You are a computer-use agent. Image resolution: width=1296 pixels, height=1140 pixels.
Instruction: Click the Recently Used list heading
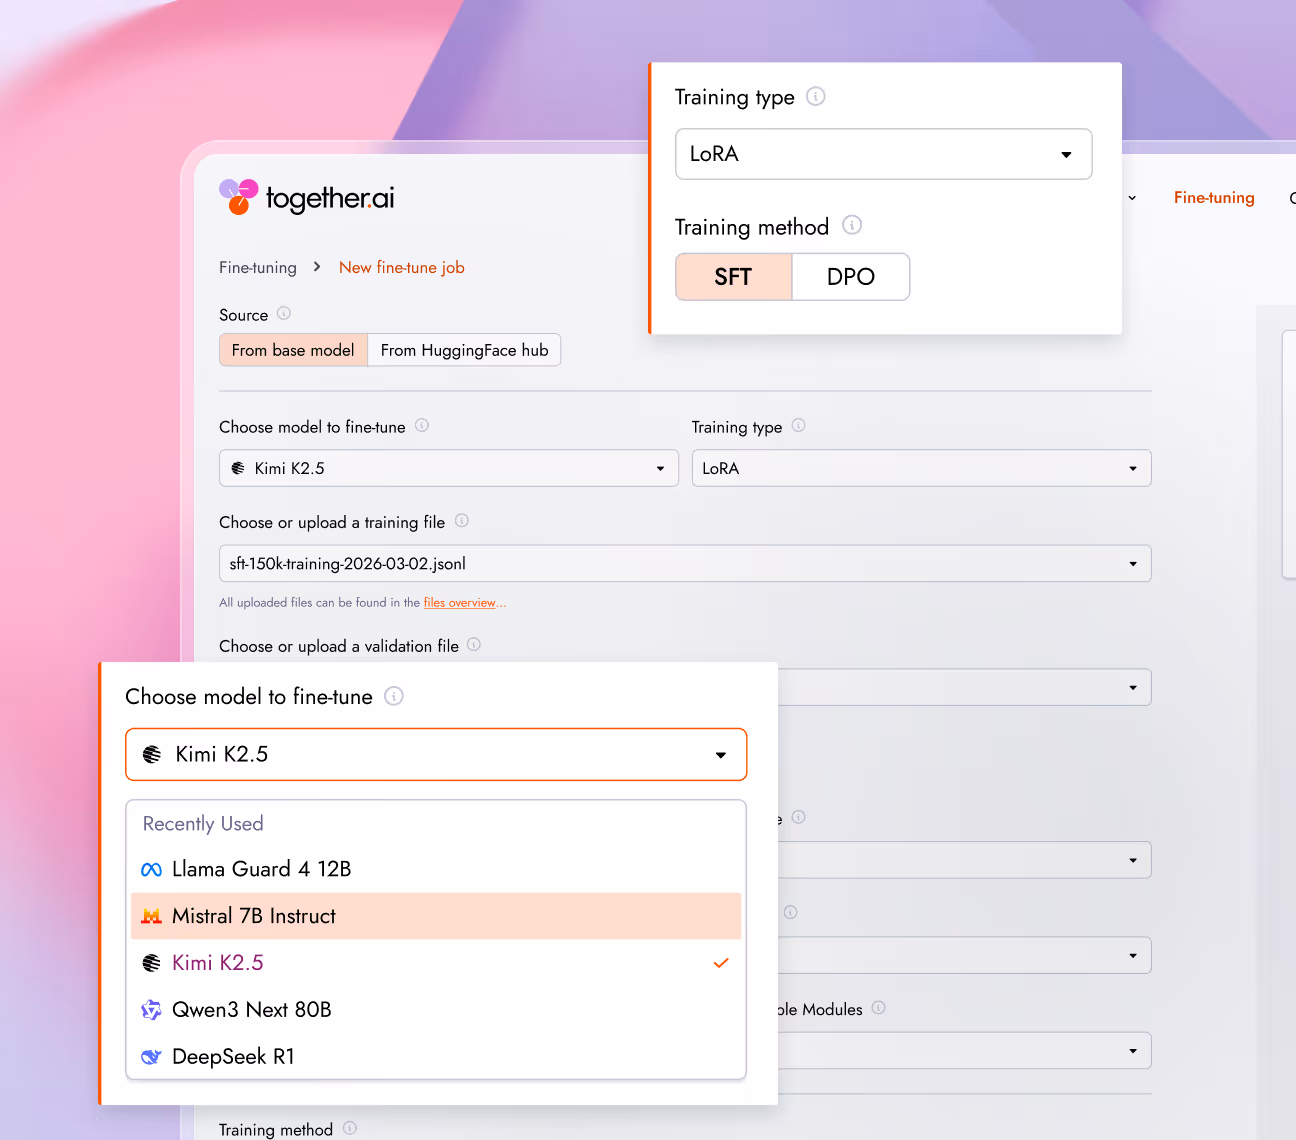(x=203, y=823)
